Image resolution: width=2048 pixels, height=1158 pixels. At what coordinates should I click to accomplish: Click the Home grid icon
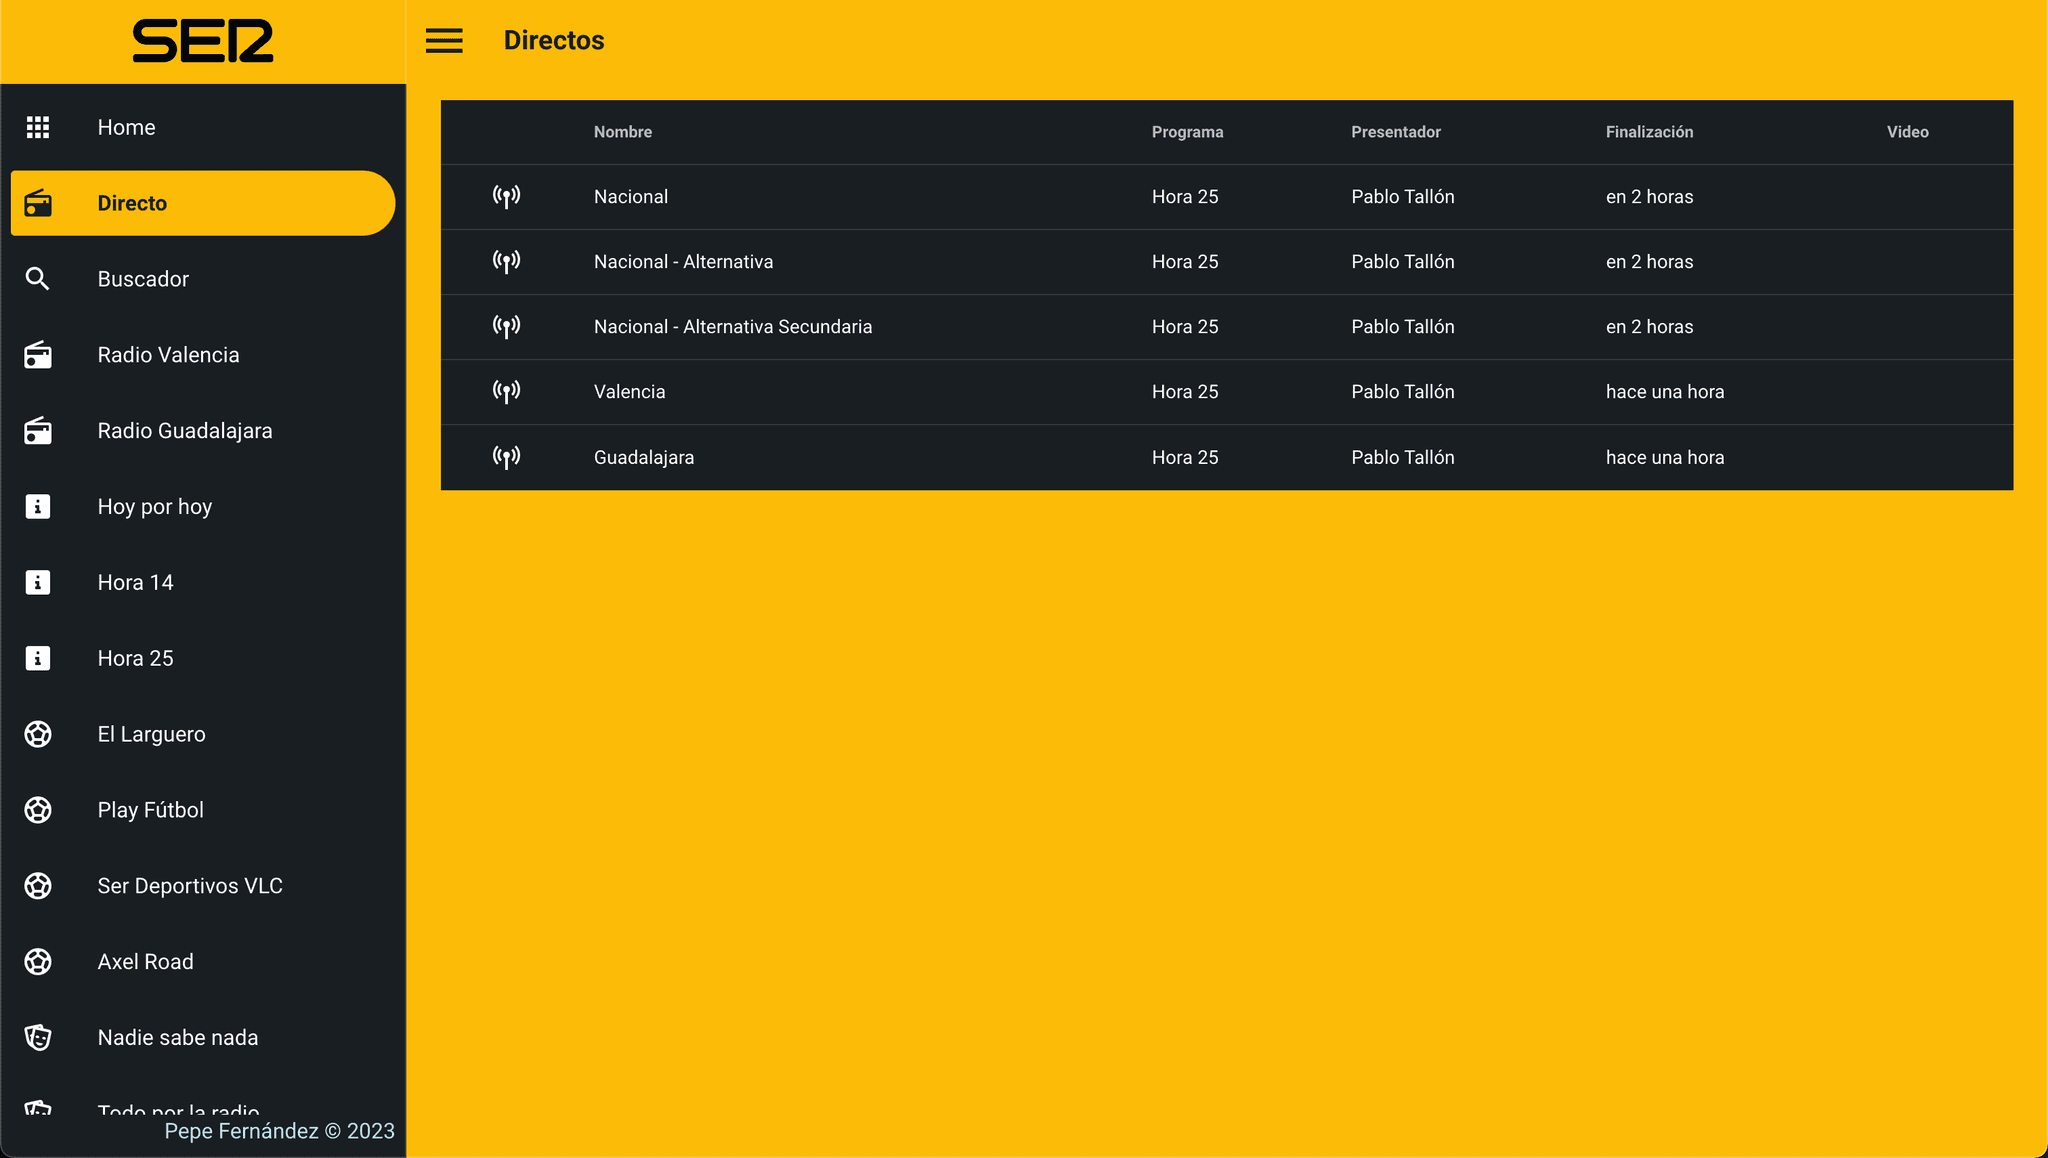38,127
